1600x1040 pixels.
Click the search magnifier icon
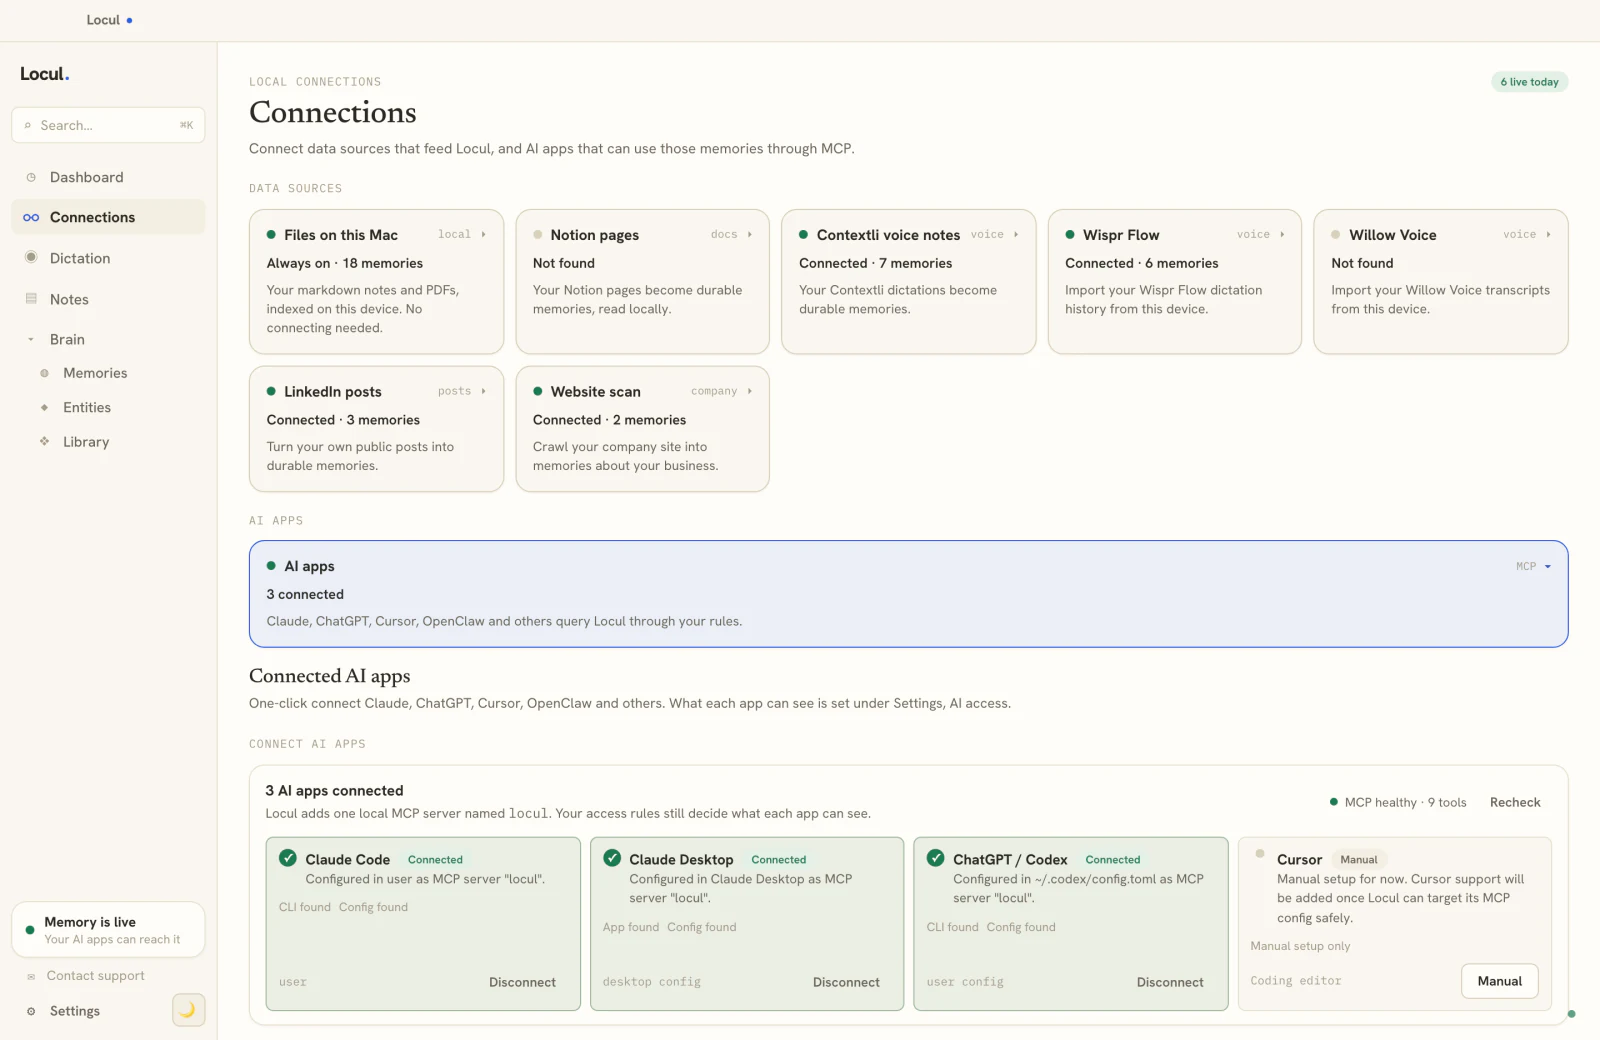(x=28, y=125)
